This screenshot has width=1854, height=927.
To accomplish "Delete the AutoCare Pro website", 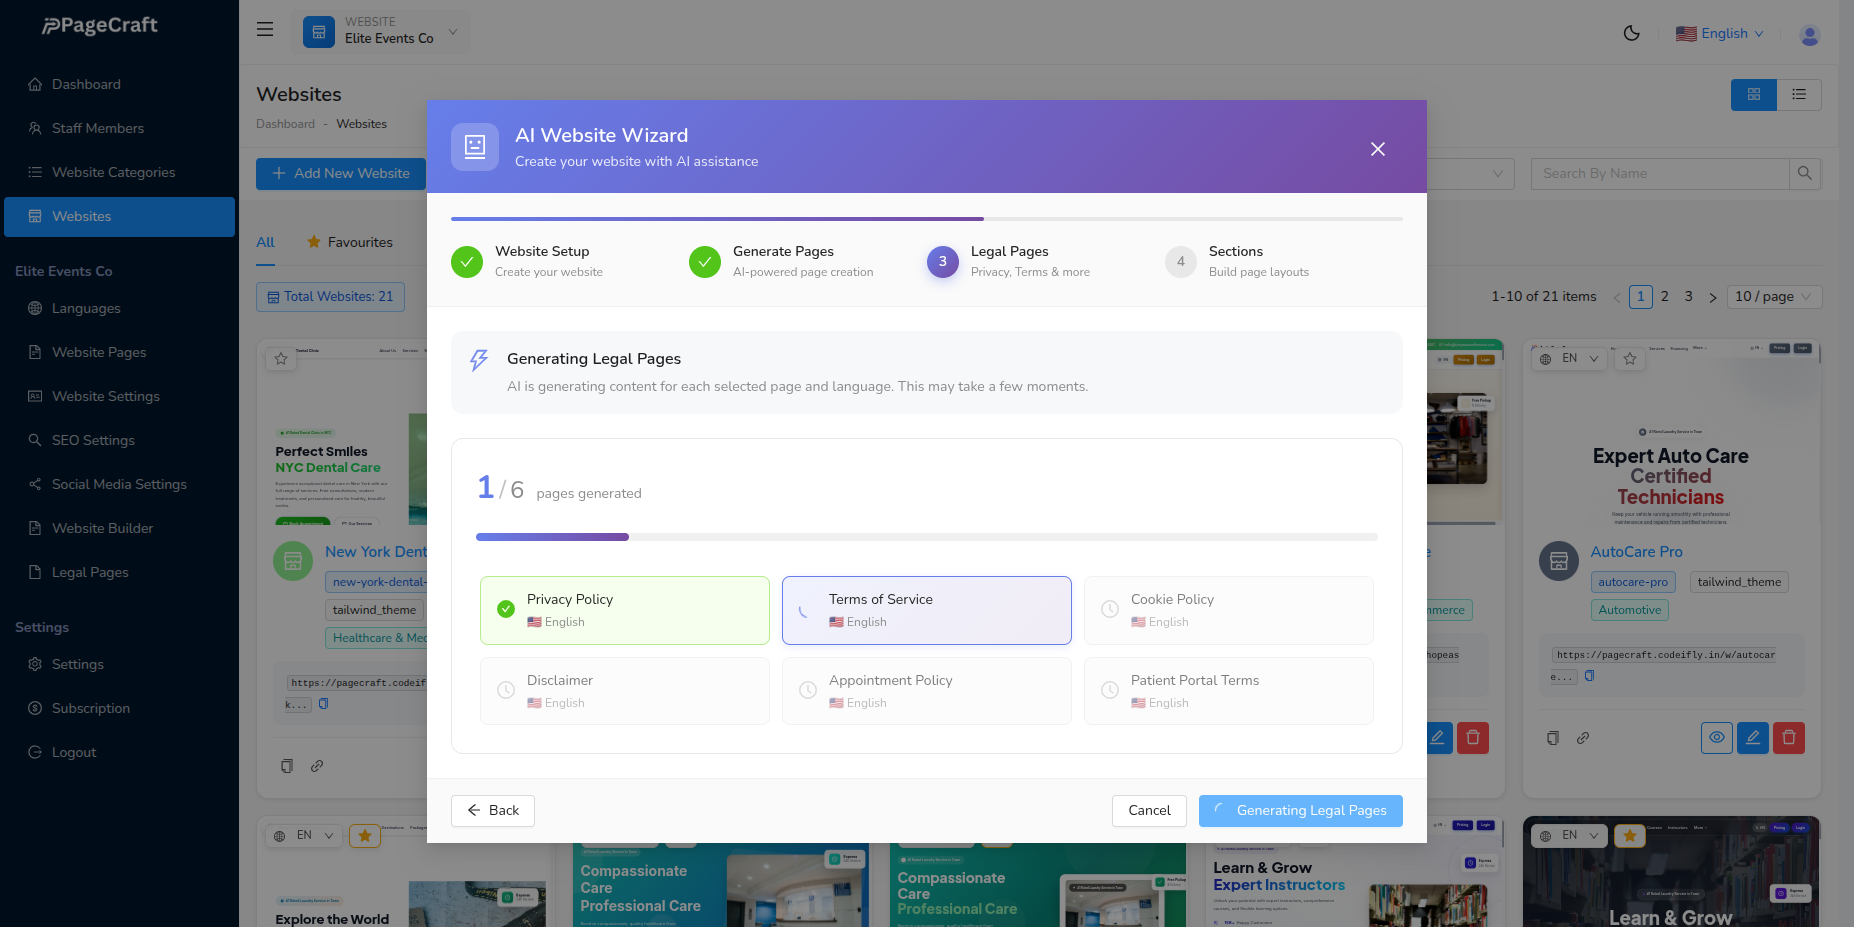I will [1788, 738].
